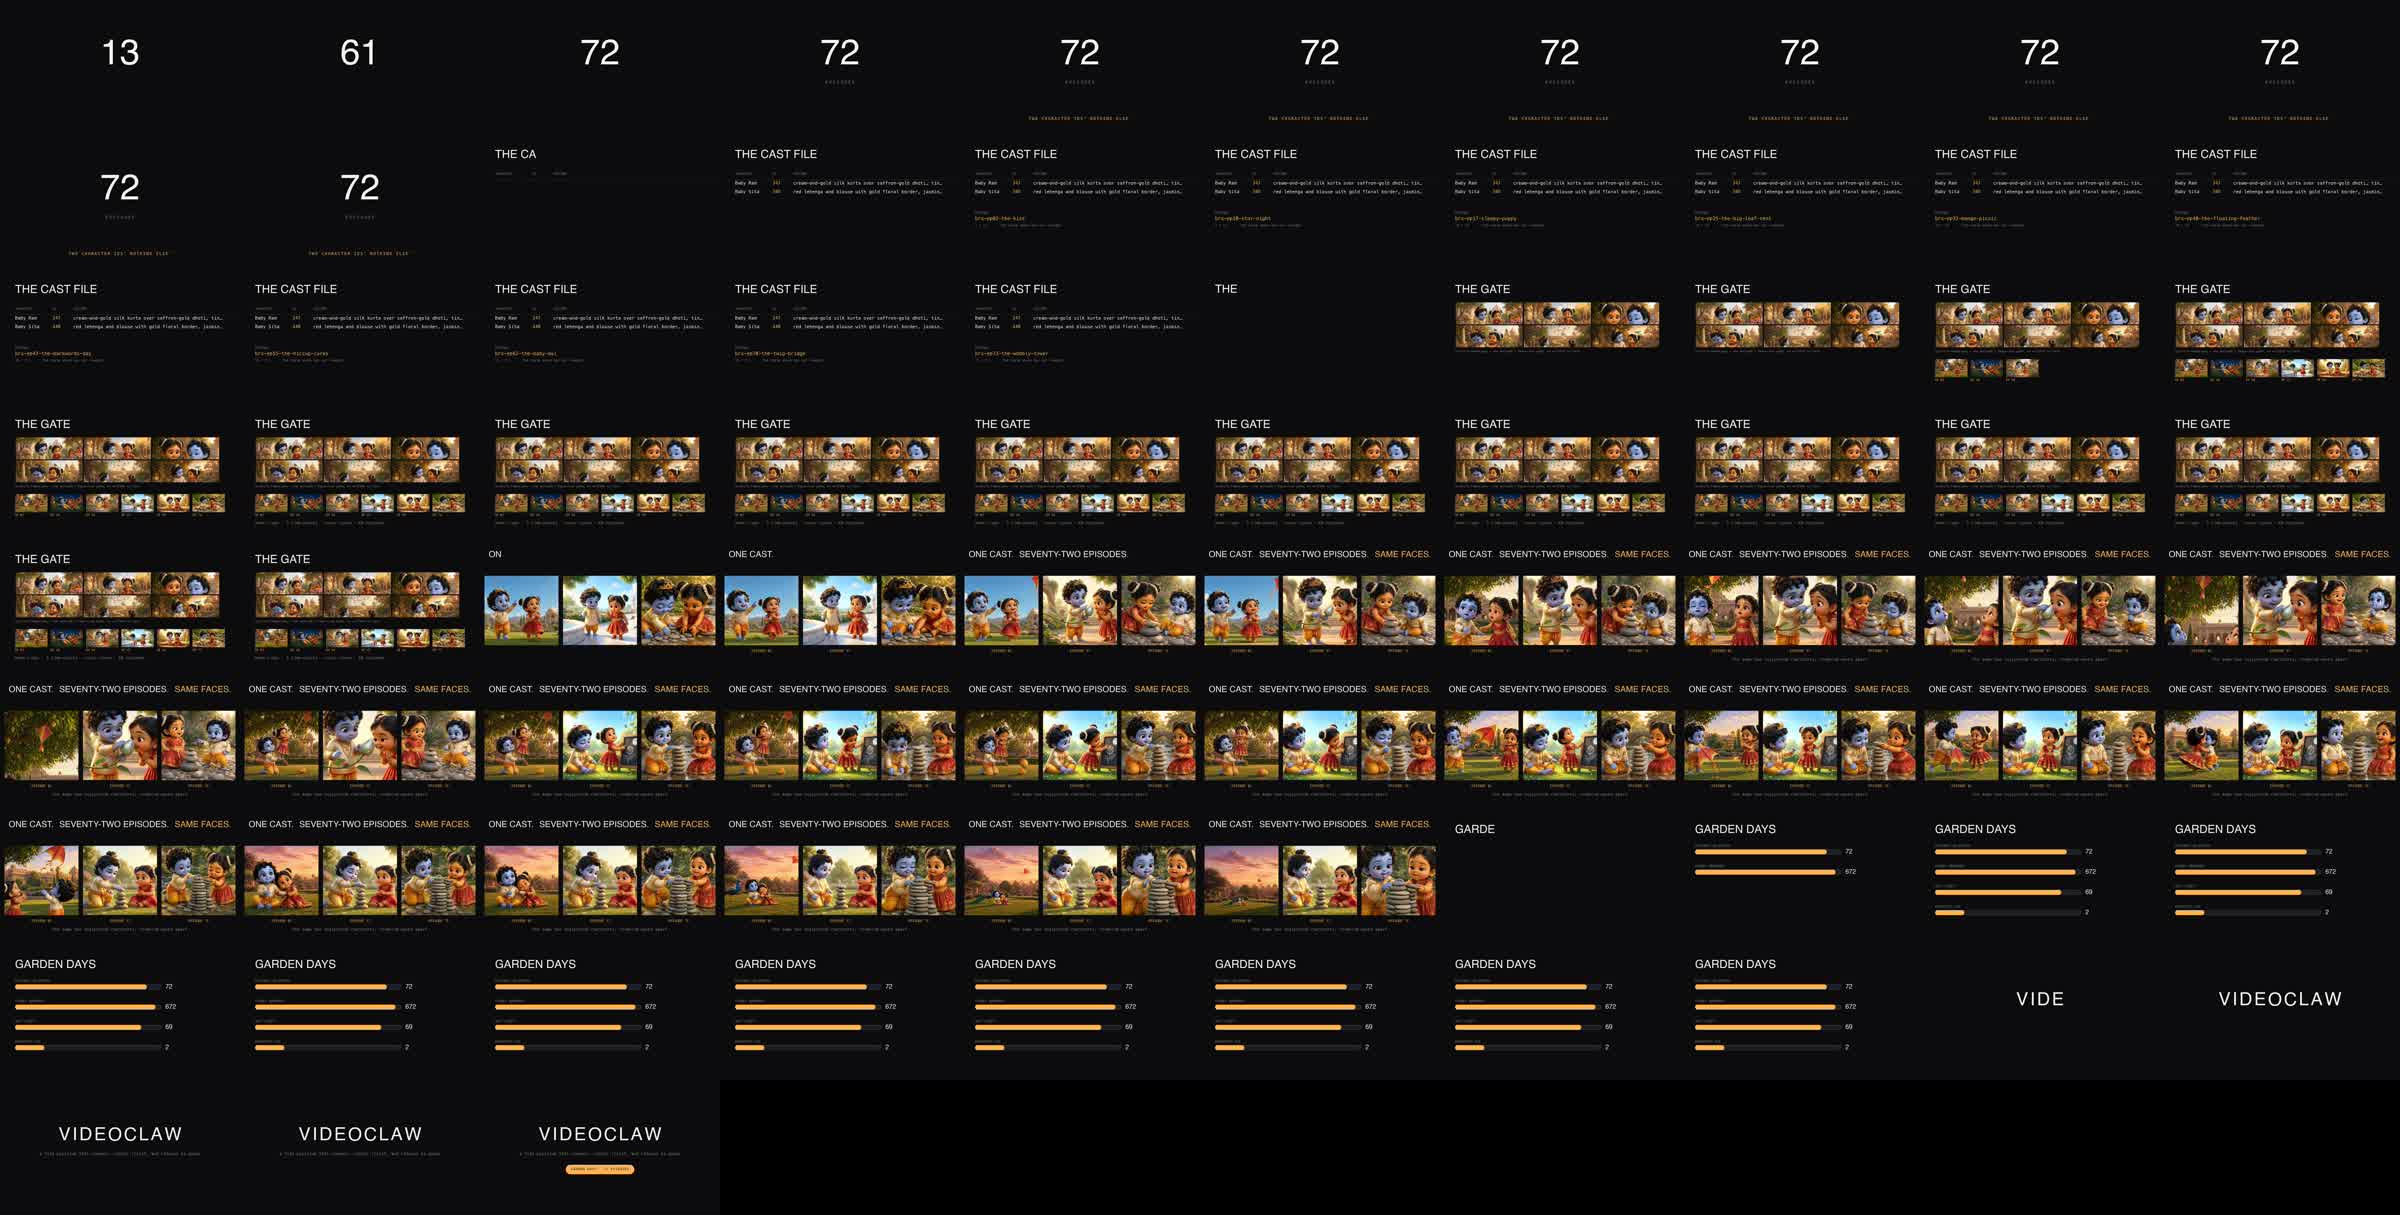Image resolution: width=2400 pixels, height=1215 pixels.
Task: Click the truncated 'VIDE' title
Action: coord(2040,999)
